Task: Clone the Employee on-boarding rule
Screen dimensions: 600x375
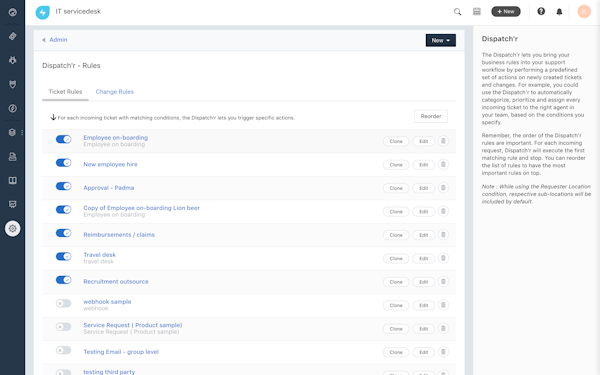Action: click(x=396, y=142)
